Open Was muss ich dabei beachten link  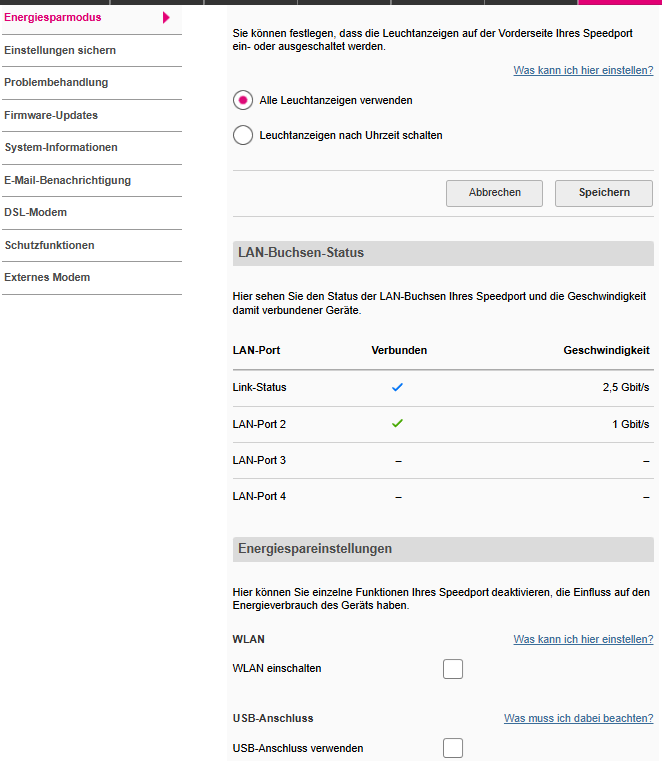(x=579, y=718)
